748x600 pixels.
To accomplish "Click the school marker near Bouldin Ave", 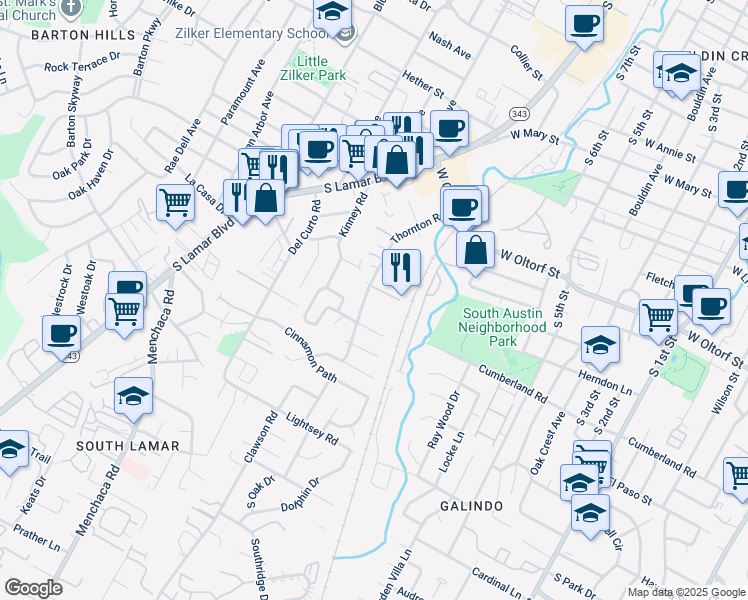I will tap(682, 76).
